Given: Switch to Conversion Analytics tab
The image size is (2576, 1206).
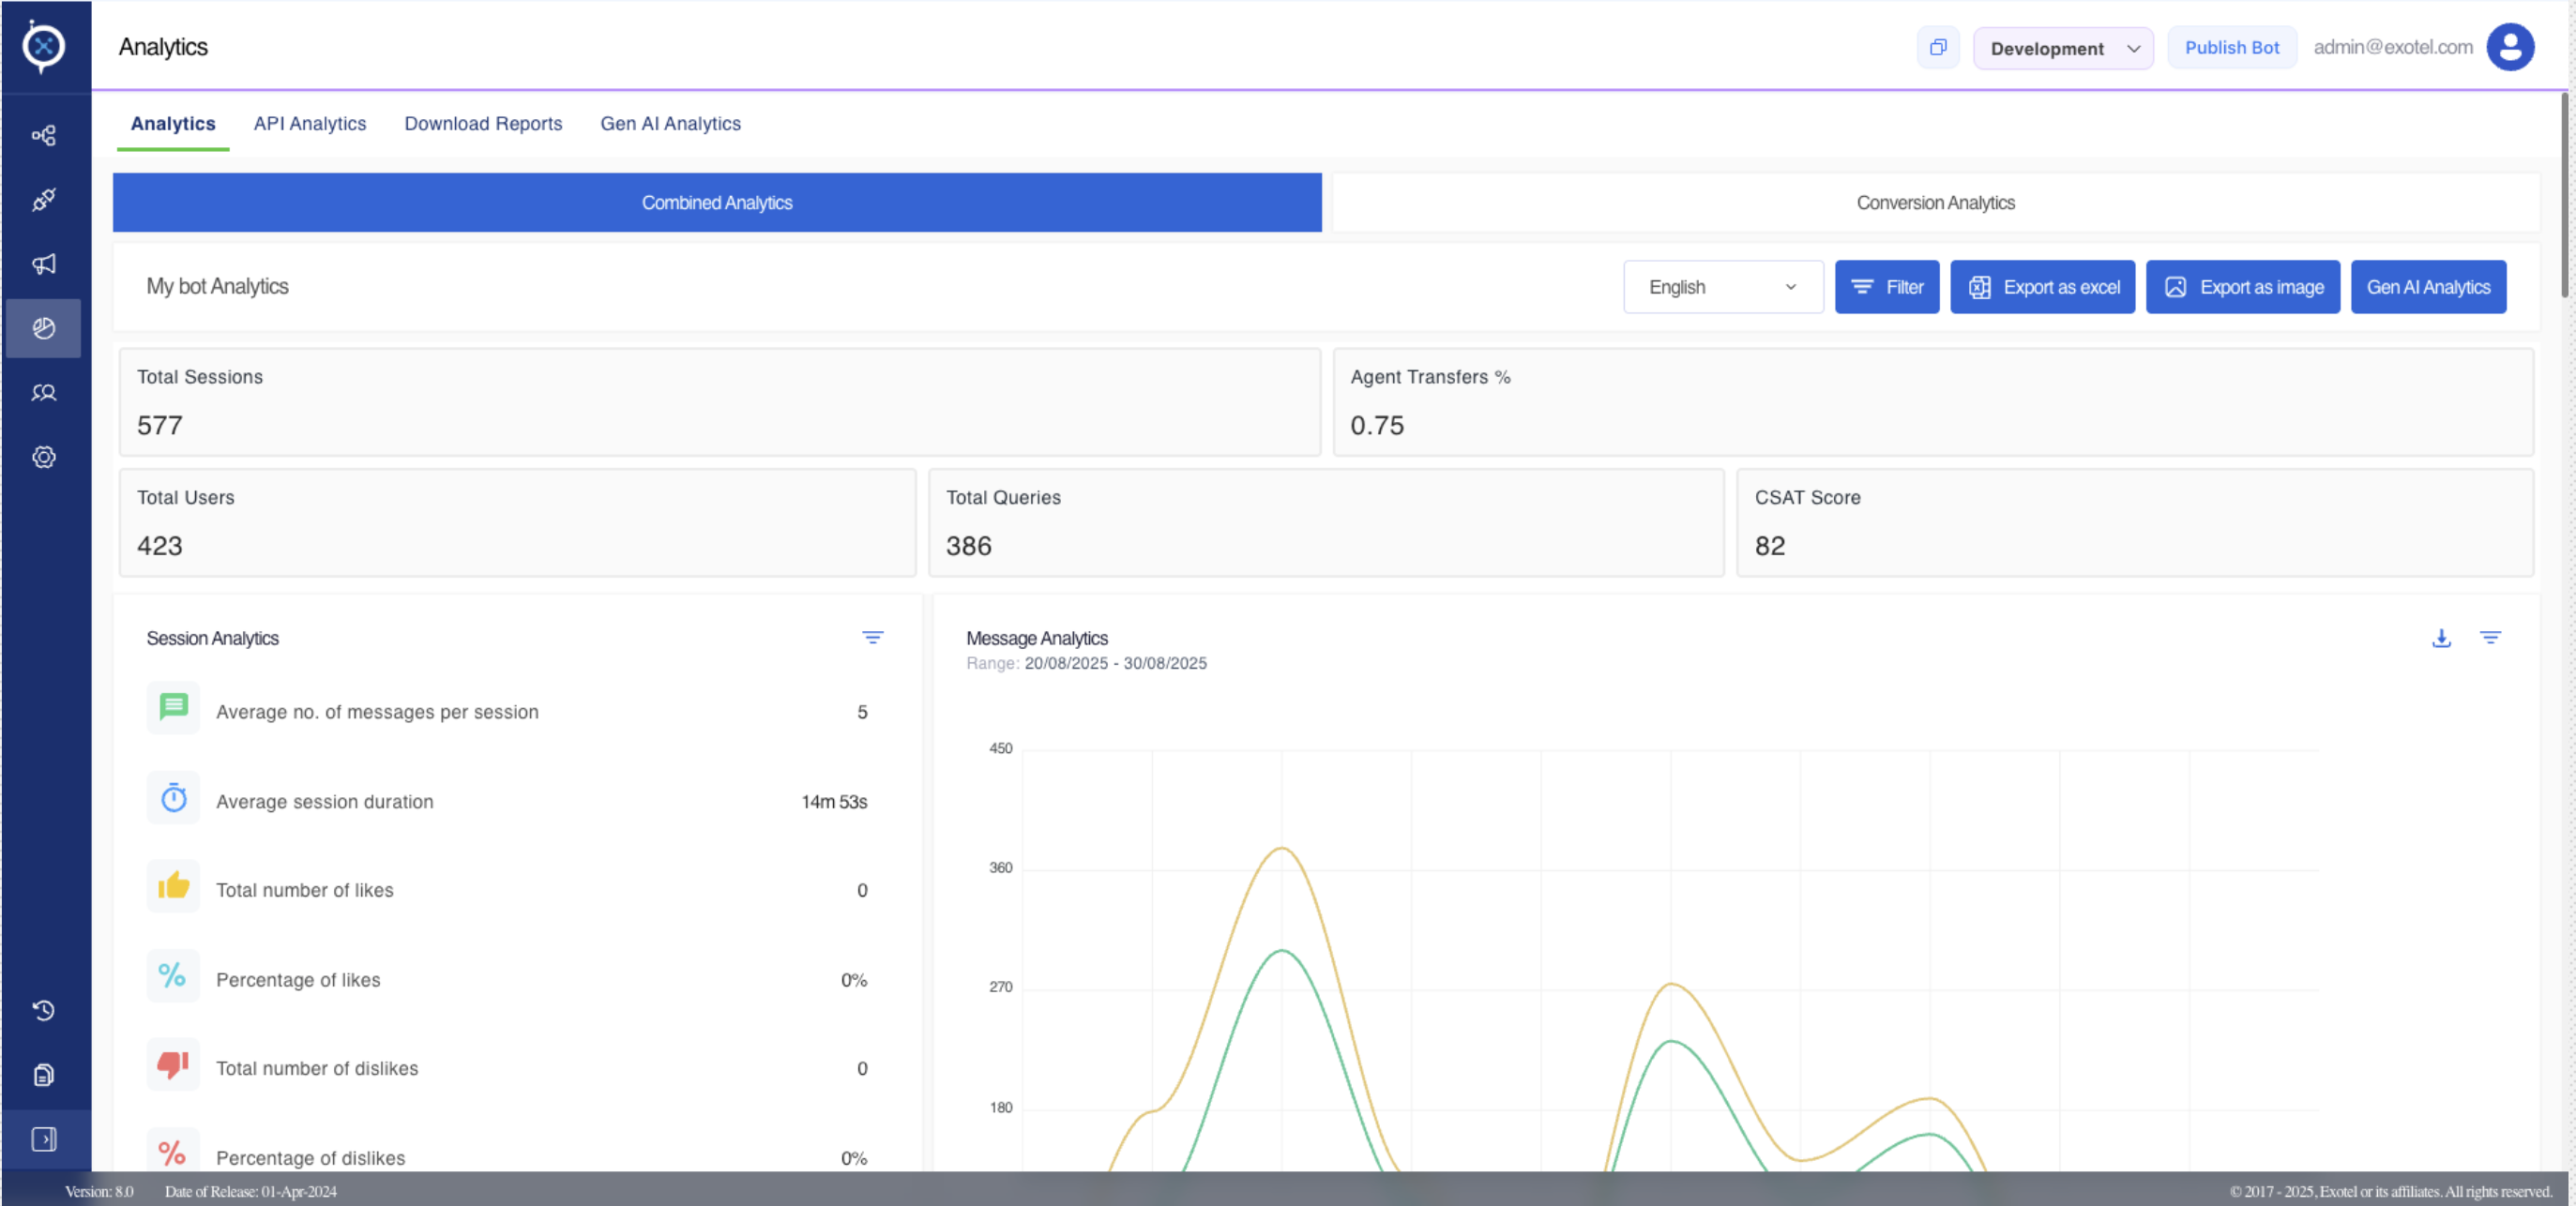Looking at the screenshot, I should pyautogui.click(x=1935, y=203).
